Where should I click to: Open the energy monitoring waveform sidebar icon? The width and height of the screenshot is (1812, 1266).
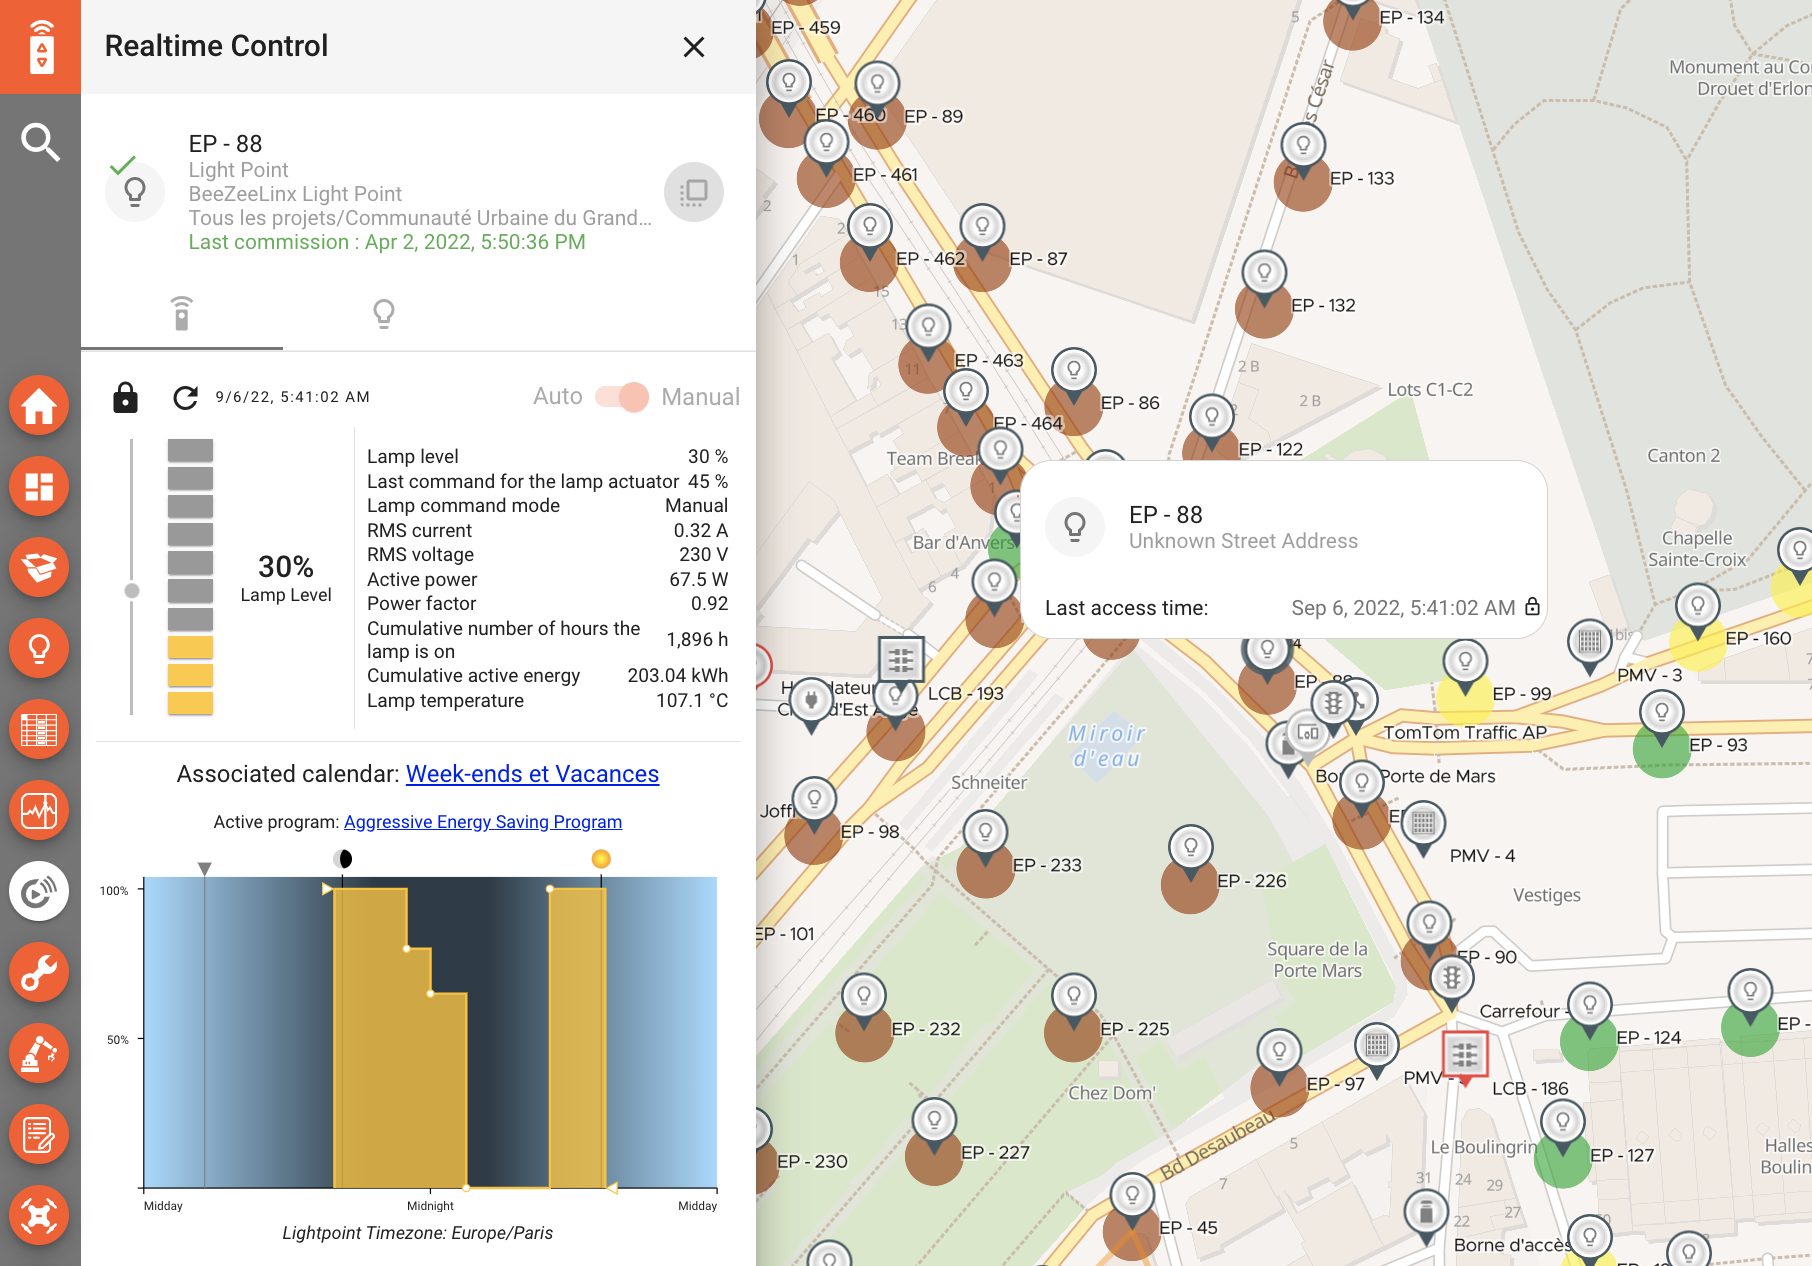point(39,810)
